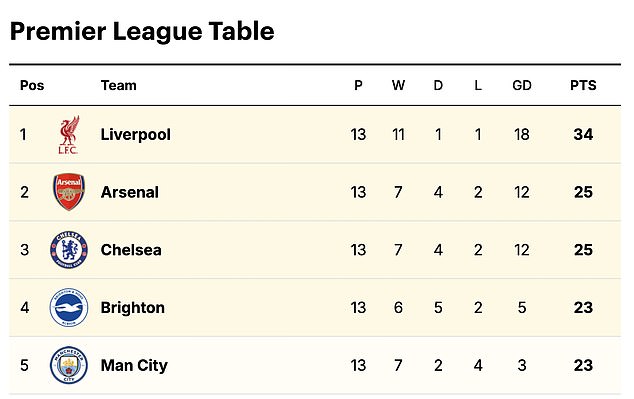Viewport: 634px width, 399px height.
Task: Select the Chelsea team name
Action: coord(131,250)
